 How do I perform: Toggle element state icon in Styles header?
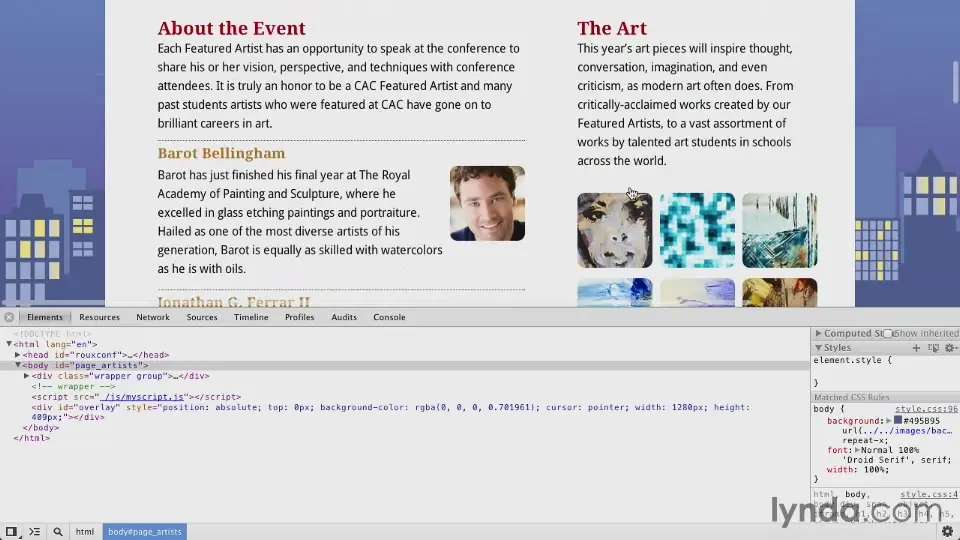[933, 348]
